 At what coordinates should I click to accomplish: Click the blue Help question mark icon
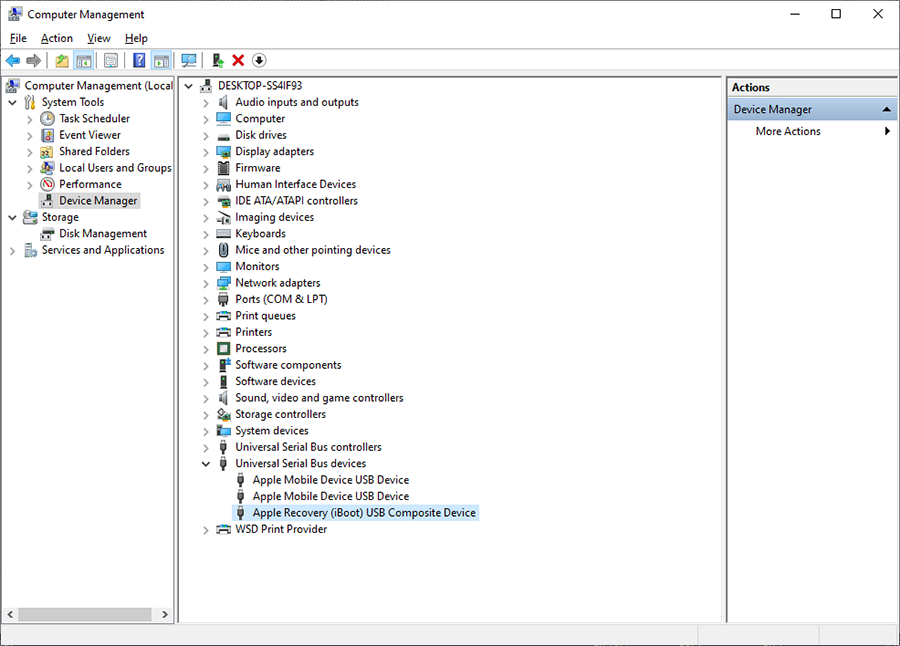(139, 61)
